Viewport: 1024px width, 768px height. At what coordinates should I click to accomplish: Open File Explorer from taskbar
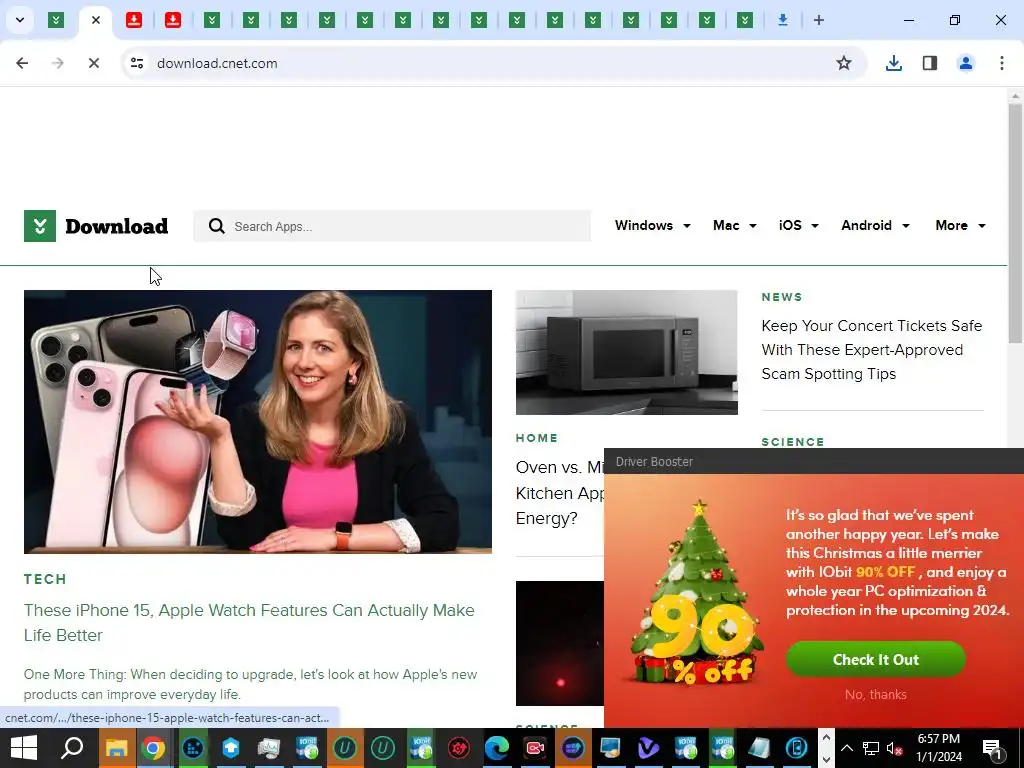click(116, 748)
